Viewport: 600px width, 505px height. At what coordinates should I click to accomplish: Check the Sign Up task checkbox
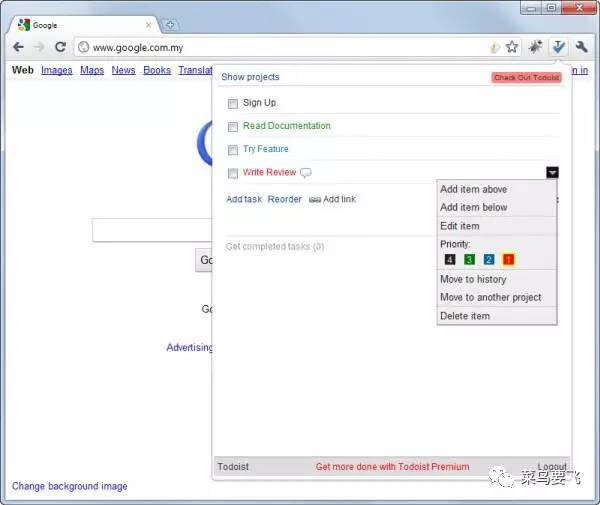click(233, 103)
